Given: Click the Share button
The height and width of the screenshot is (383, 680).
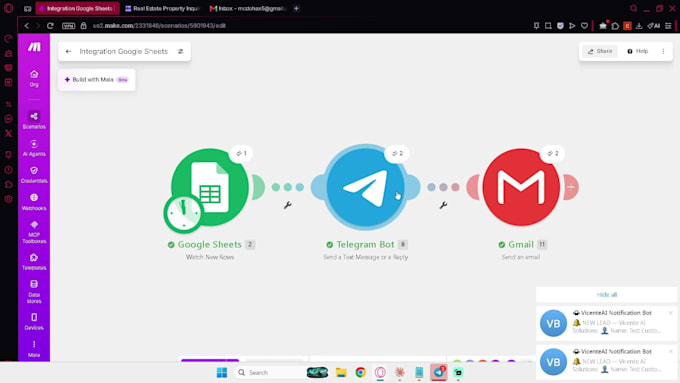Looking at the screenshot, I should (600, 51).
